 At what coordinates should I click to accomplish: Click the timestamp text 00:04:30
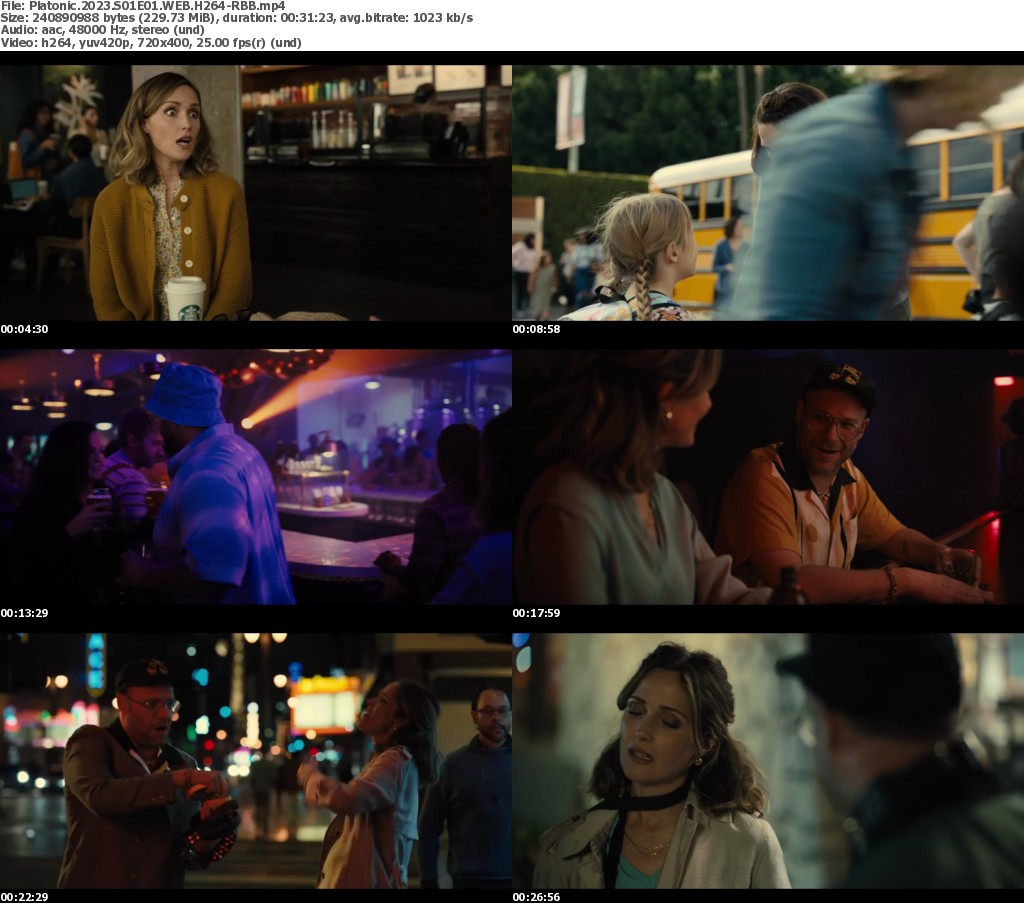click(24, 329)
